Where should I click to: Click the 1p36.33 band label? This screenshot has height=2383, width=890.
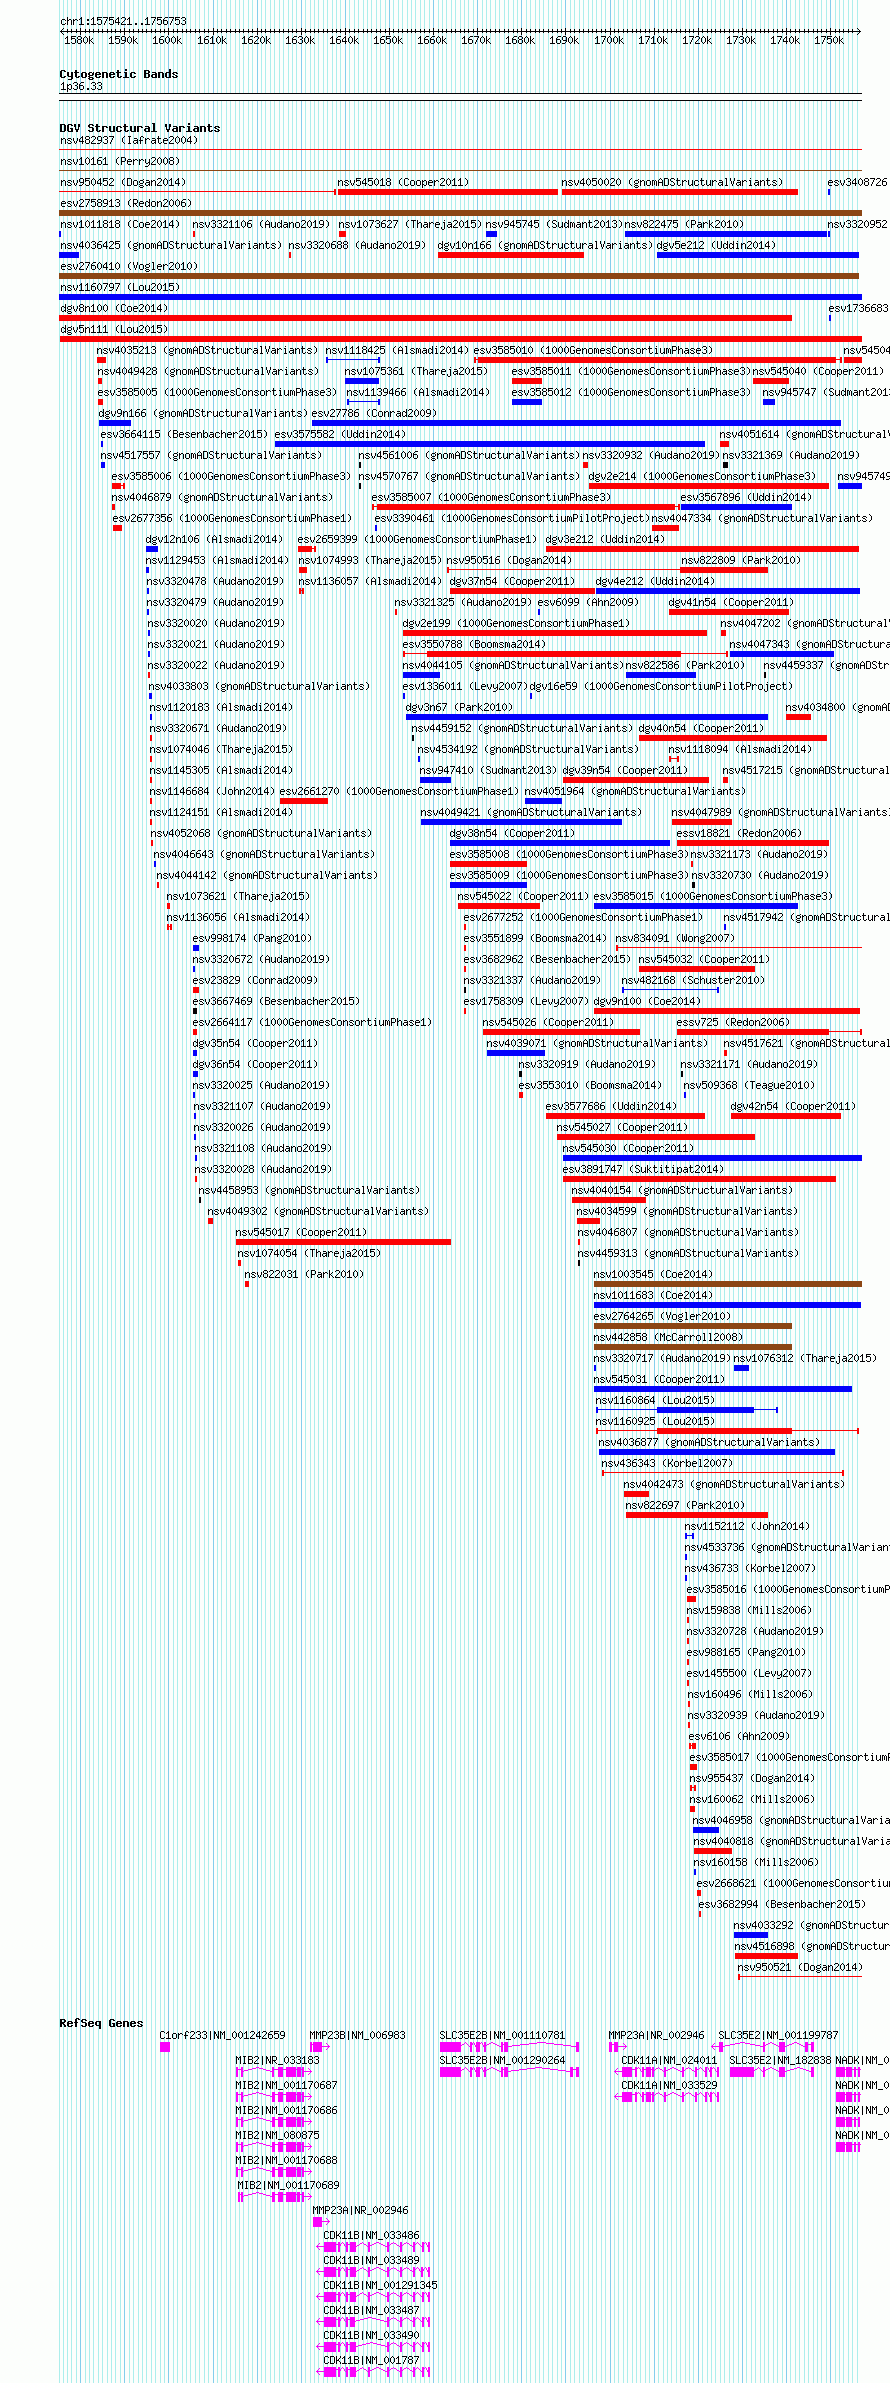coord(81,87)
